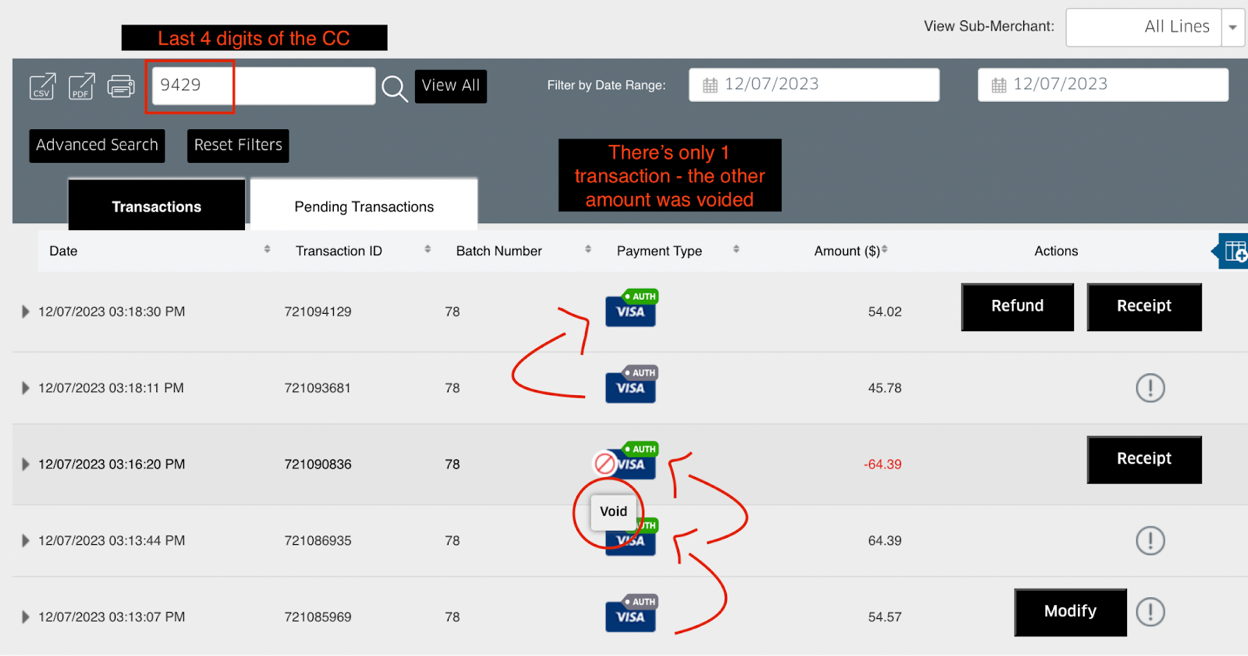The width and height of the screenshot is (1248, 656).
Task: Click the Refund button for transaction 721094129
Action: [1017, 307]
